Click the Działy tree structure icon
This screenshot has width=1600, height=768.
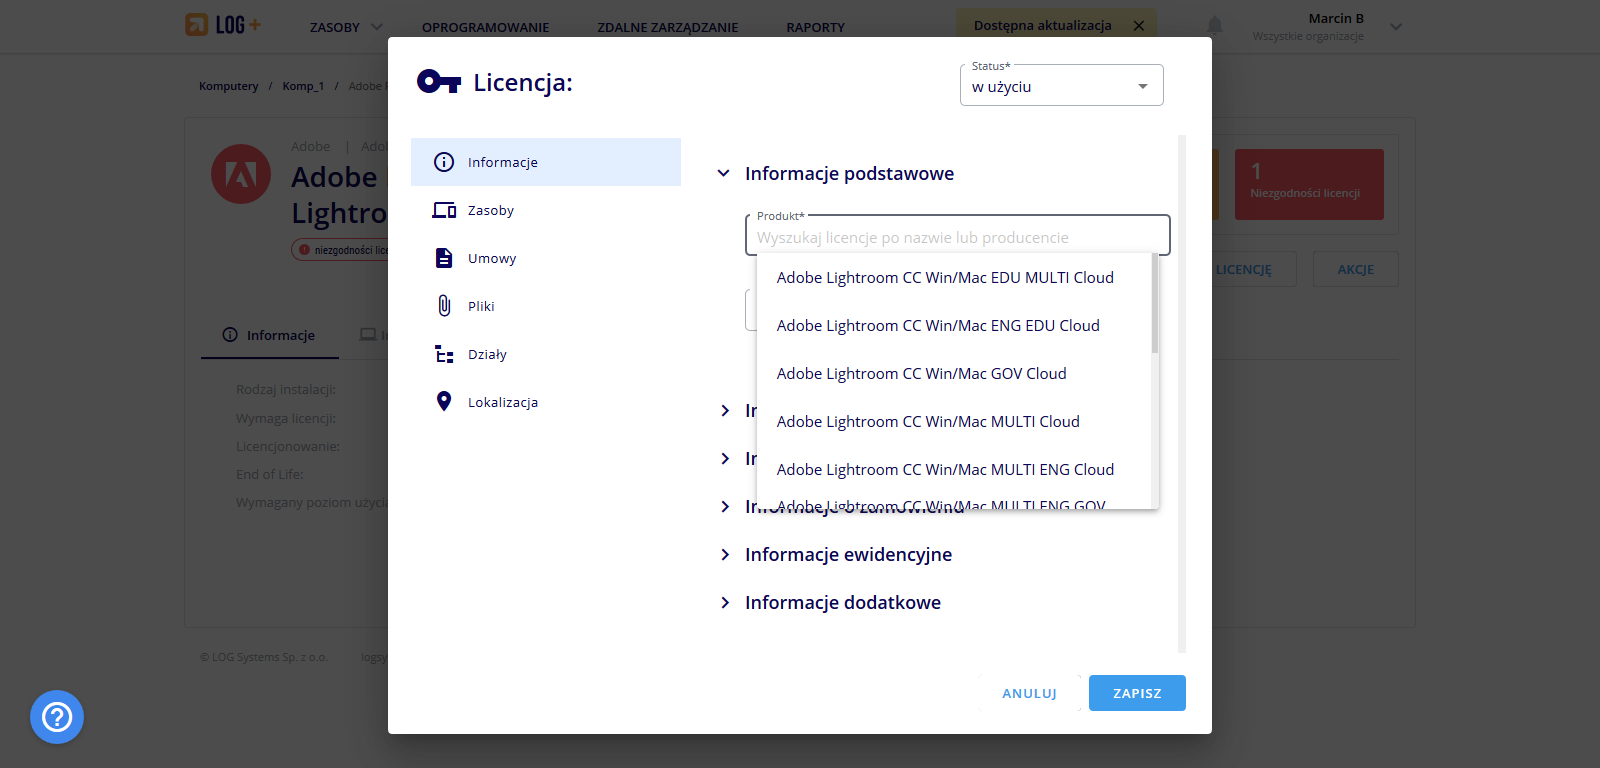(x=444, y=354)
